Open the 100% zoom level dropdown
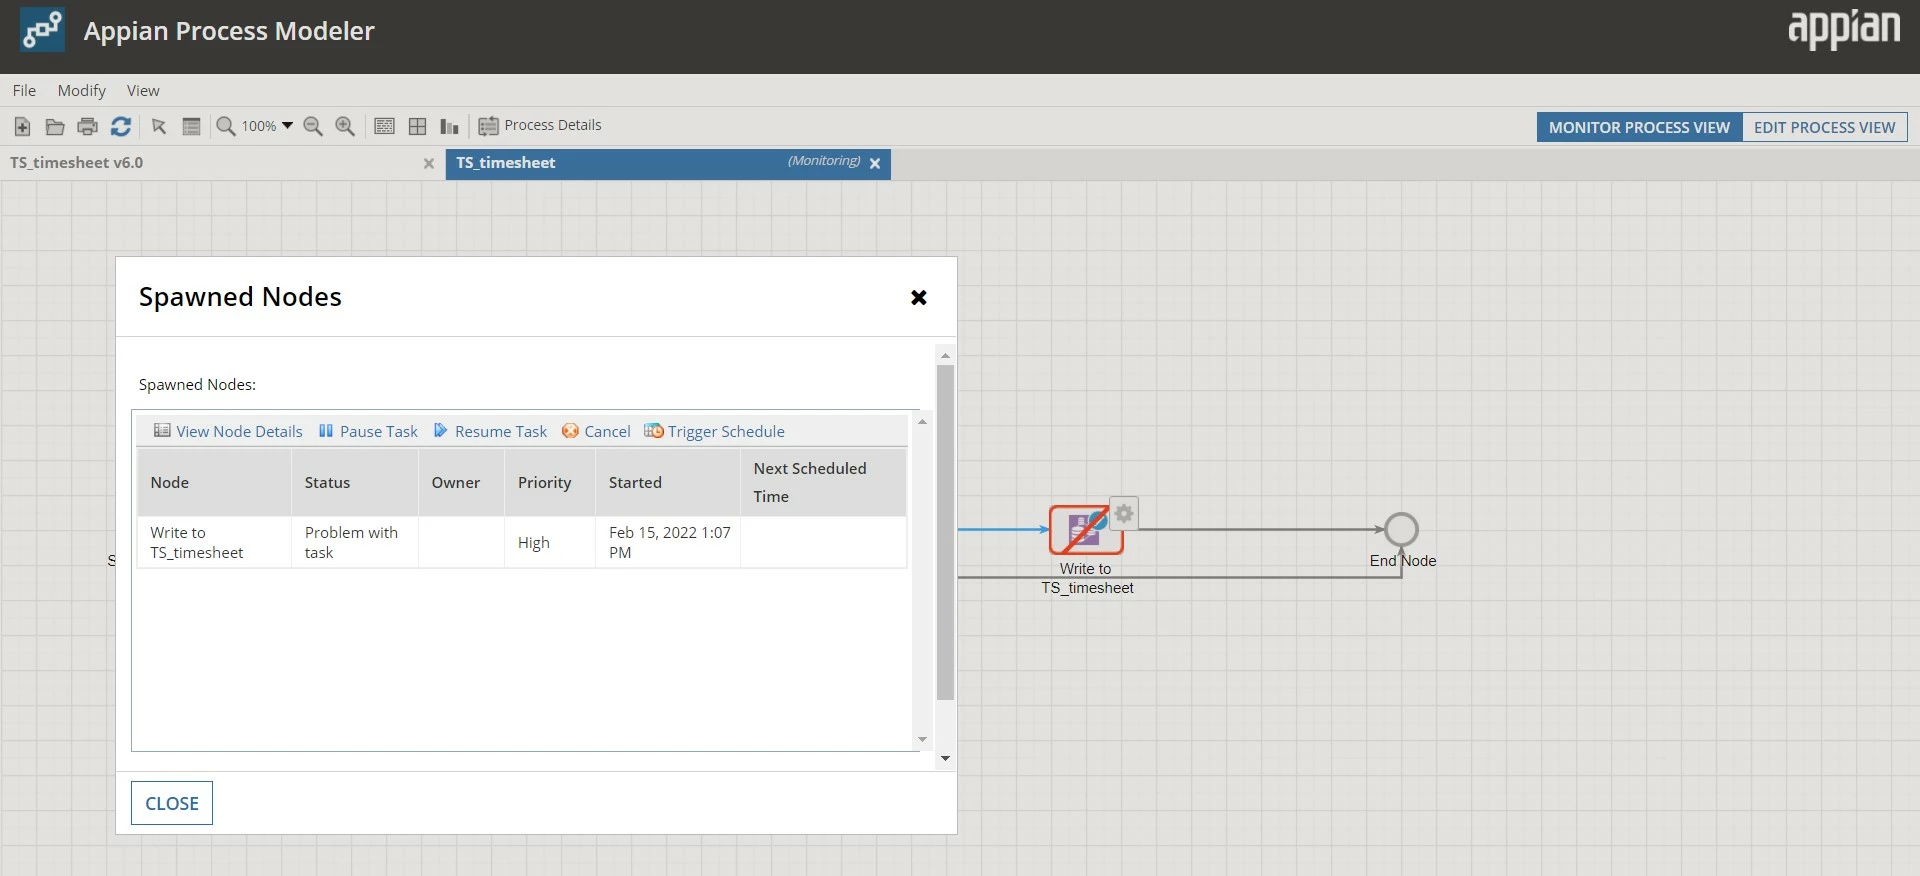This screenshot has height=876, width=1920. [287, 126]
